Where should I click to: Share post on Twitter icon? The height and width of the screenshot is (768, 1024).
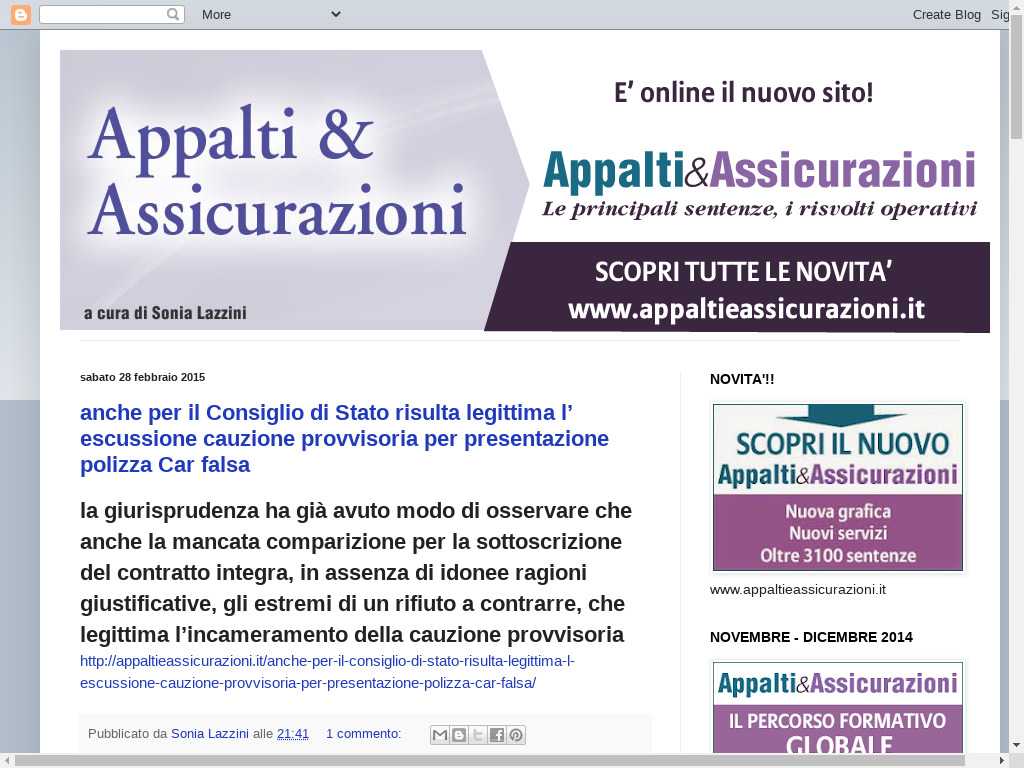coord(478,735)
